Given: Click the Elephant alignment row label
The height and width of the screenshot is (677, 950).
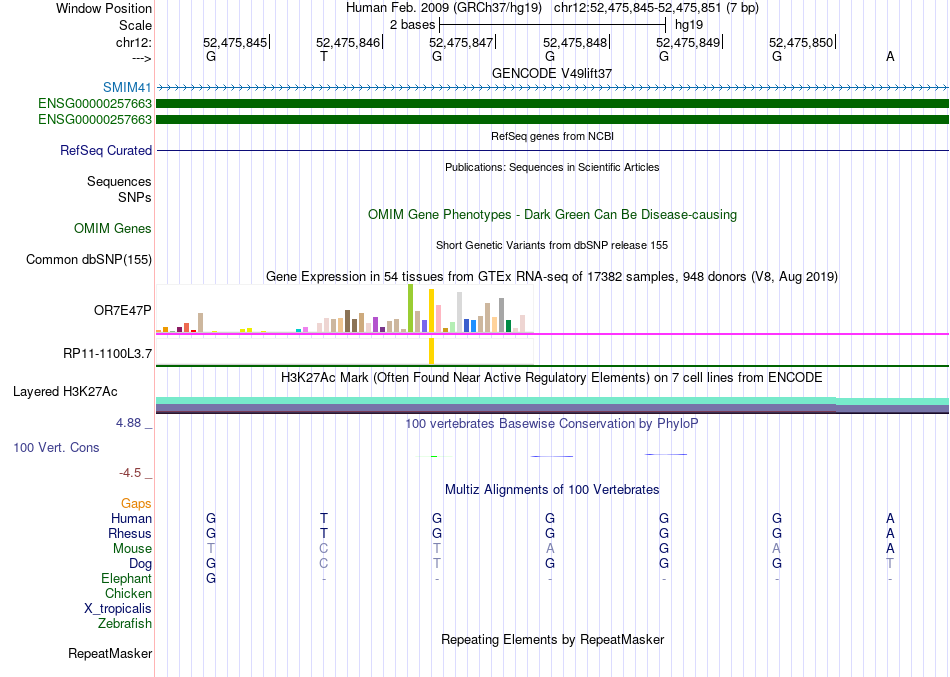Looking at the screenshot, I should pos(126,578).
